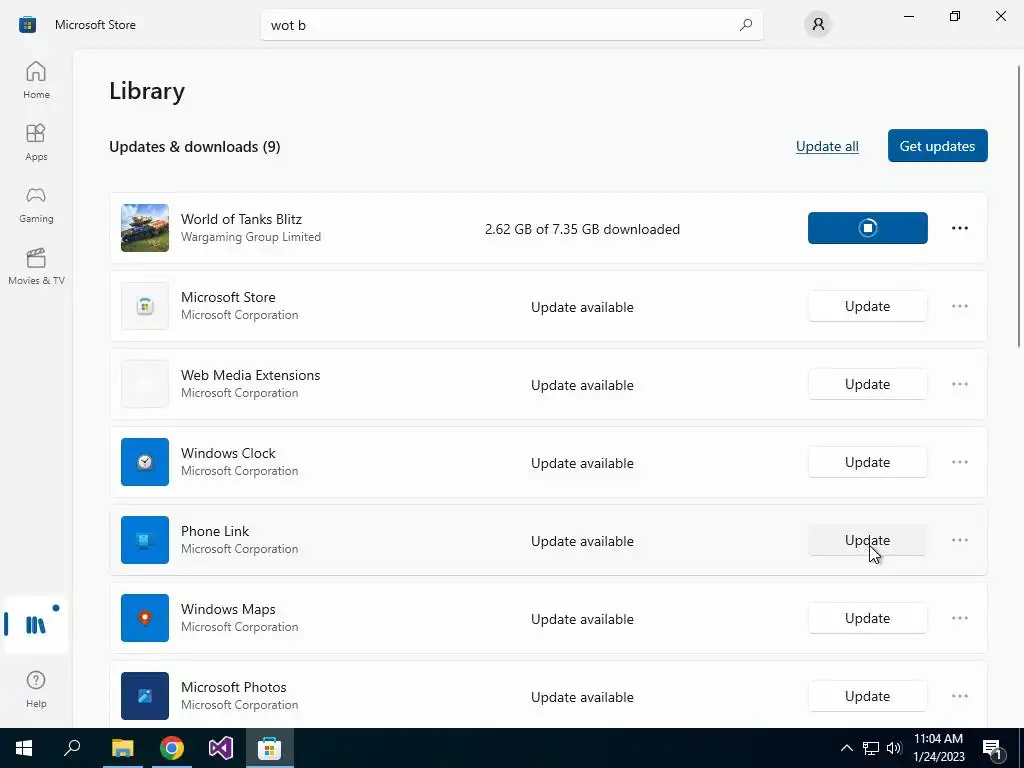The height and width of the screenshot is (768, 1024).
Task: Update Windows Maps
Action: pos(867,618)
